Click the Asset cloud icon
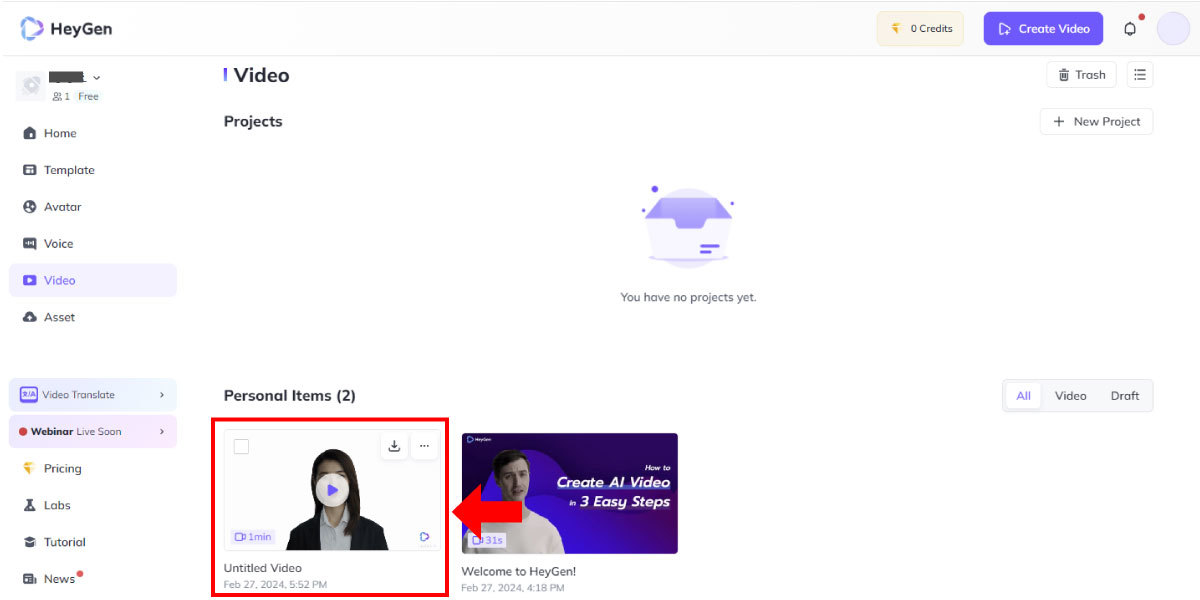1200x600 pixels. pyautogui.click(x=29, y=317)
